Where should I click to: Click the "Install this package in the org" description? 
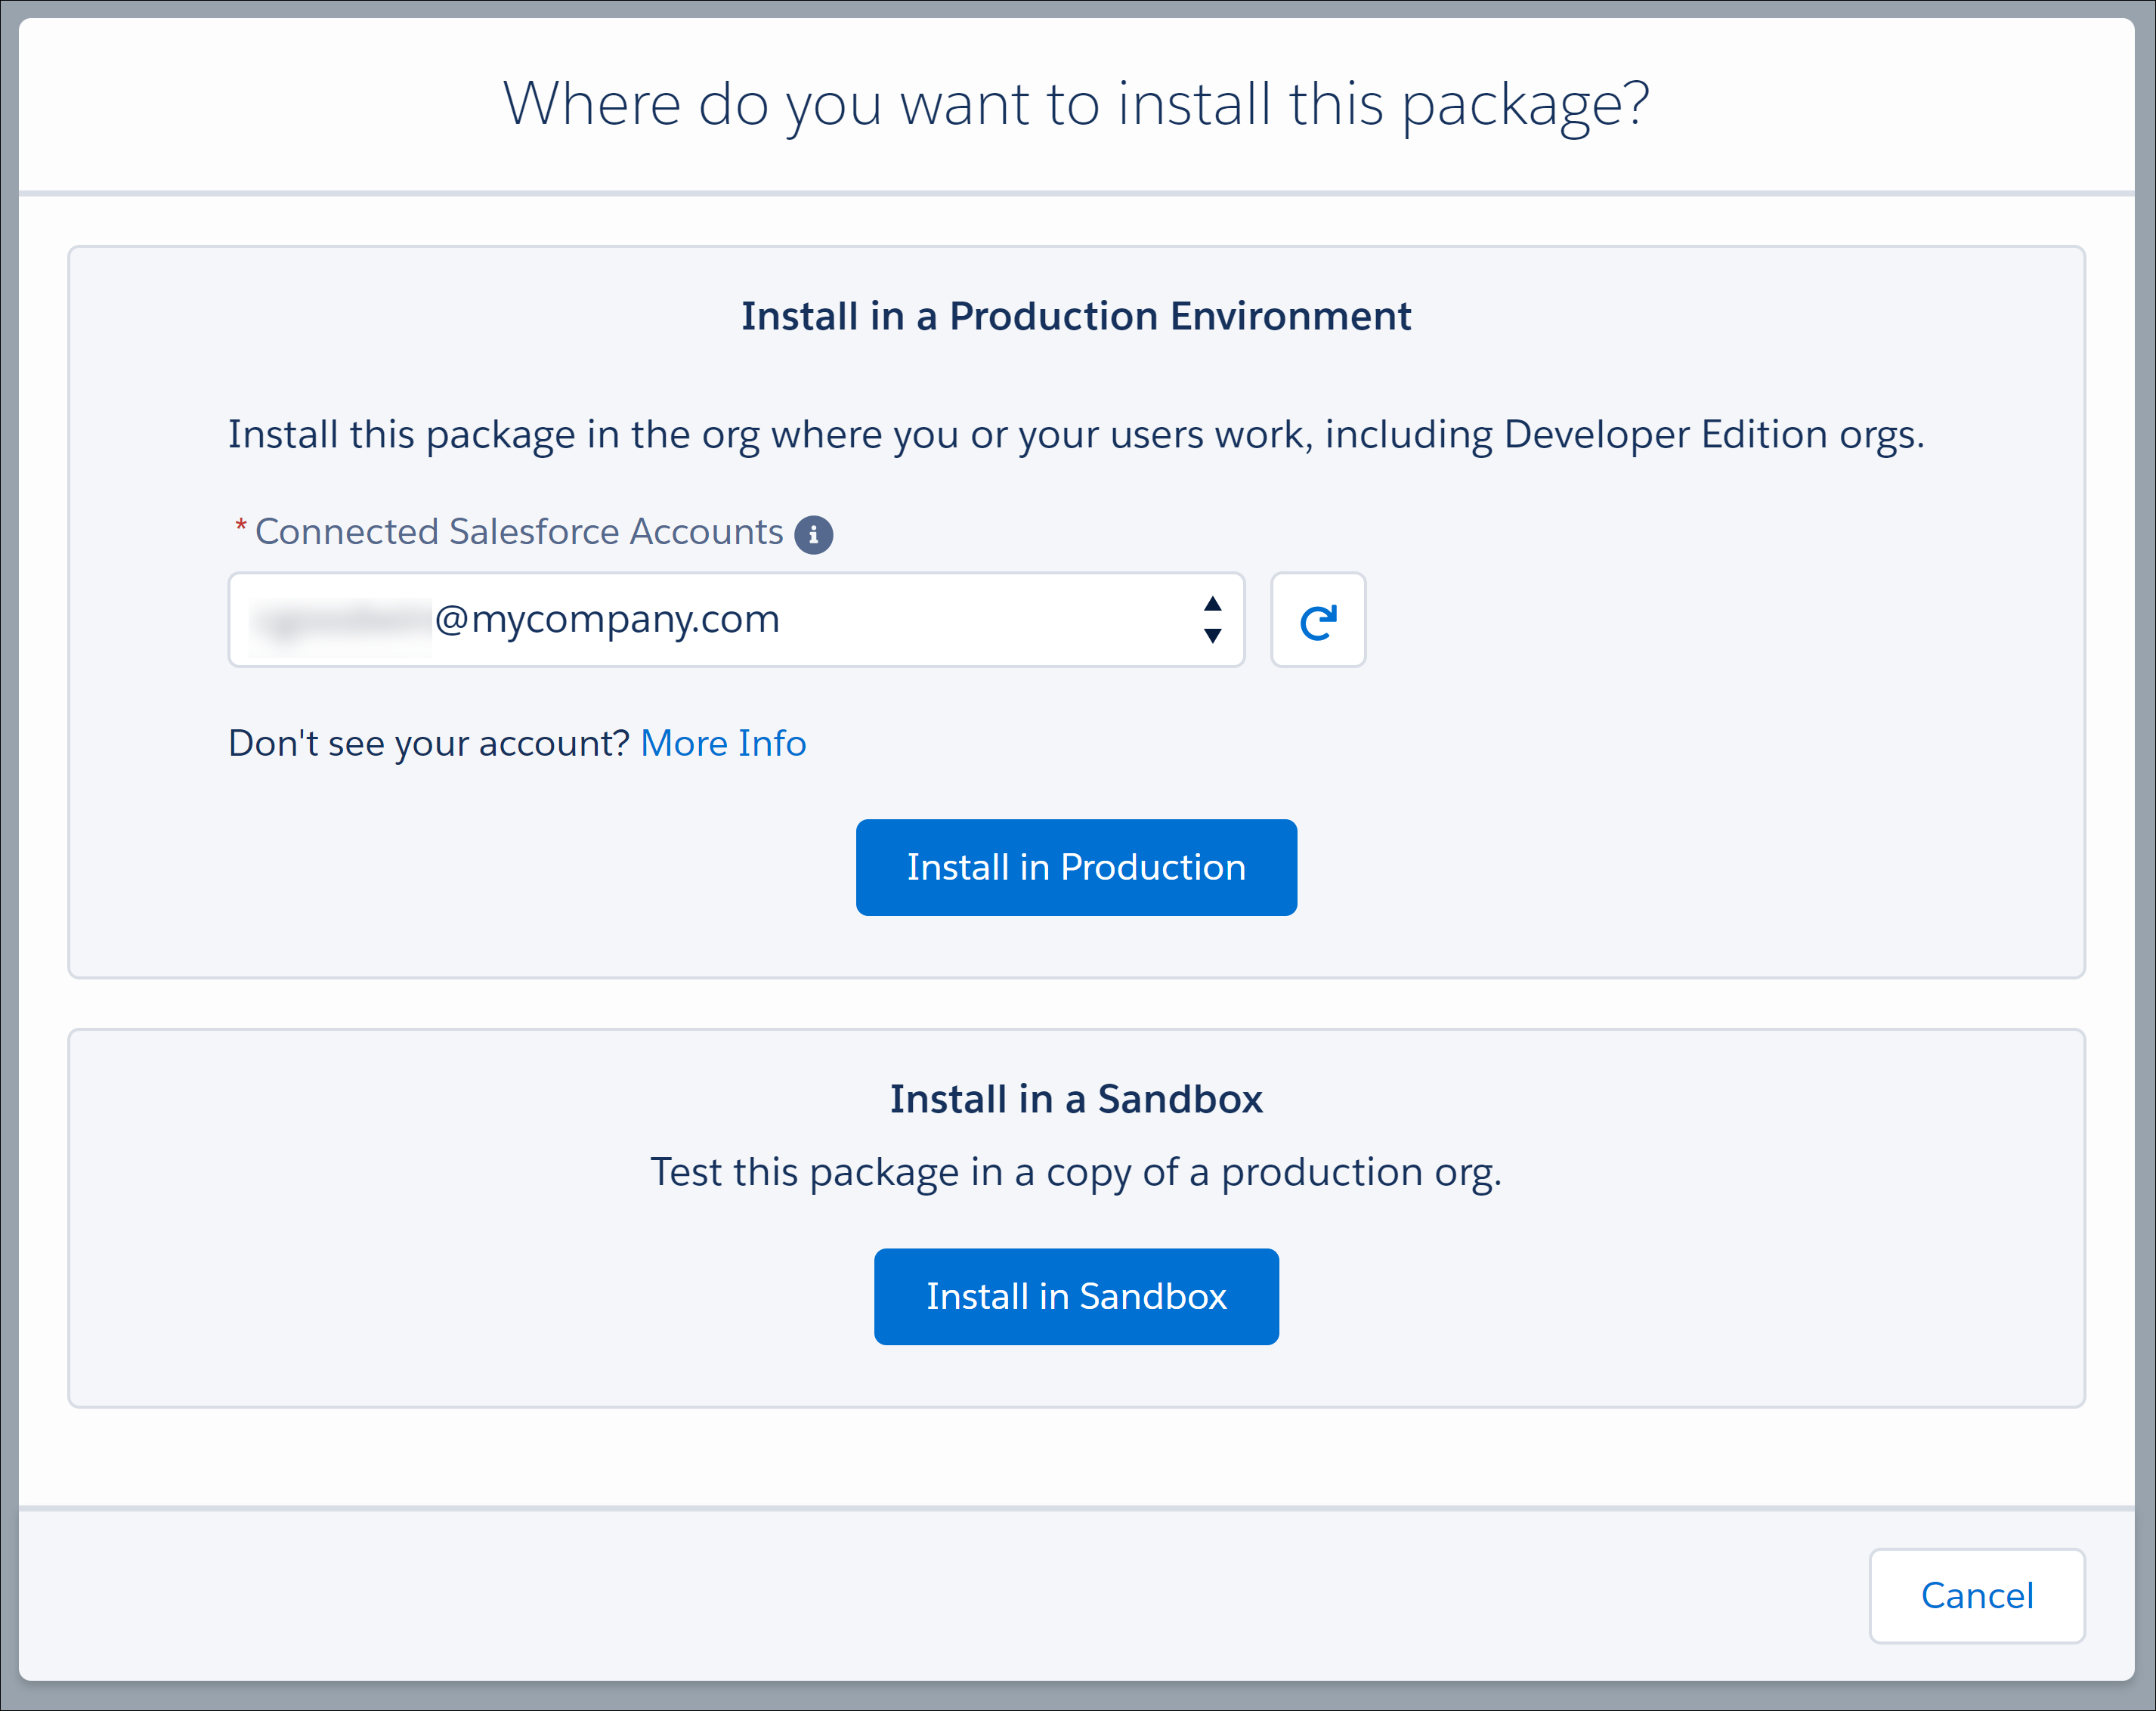click(1076, 435)
